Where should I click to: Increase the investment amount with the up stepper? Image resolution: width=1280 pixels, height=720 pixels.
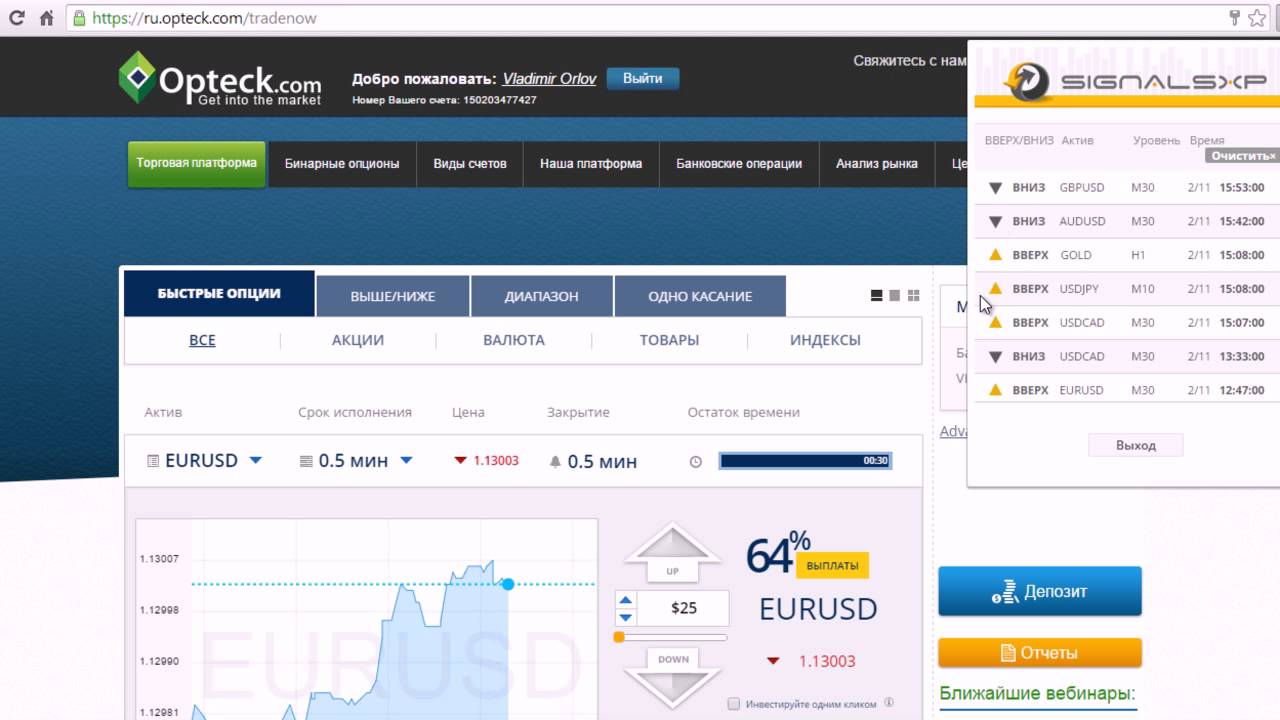coord(626,601)
